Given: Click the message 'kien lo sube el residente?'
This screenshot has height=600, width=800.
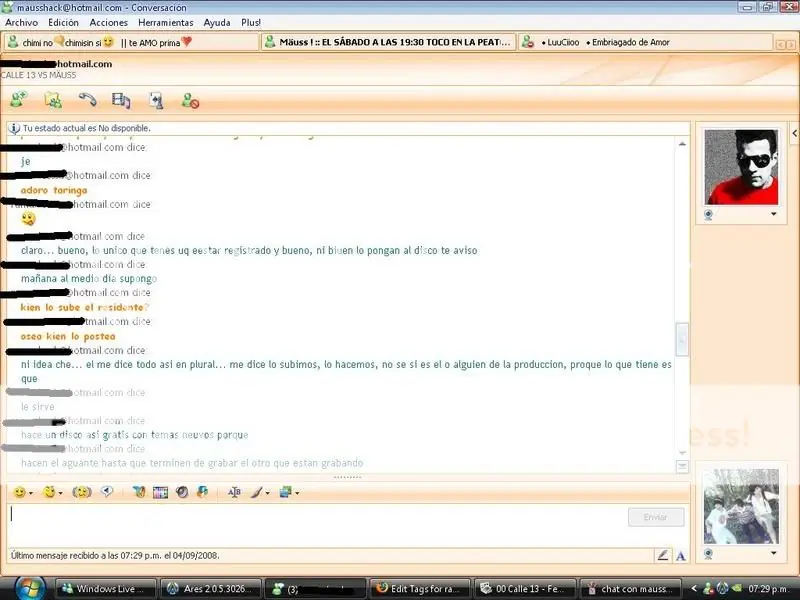Looking at the screenshot, I should coord(85,307).
